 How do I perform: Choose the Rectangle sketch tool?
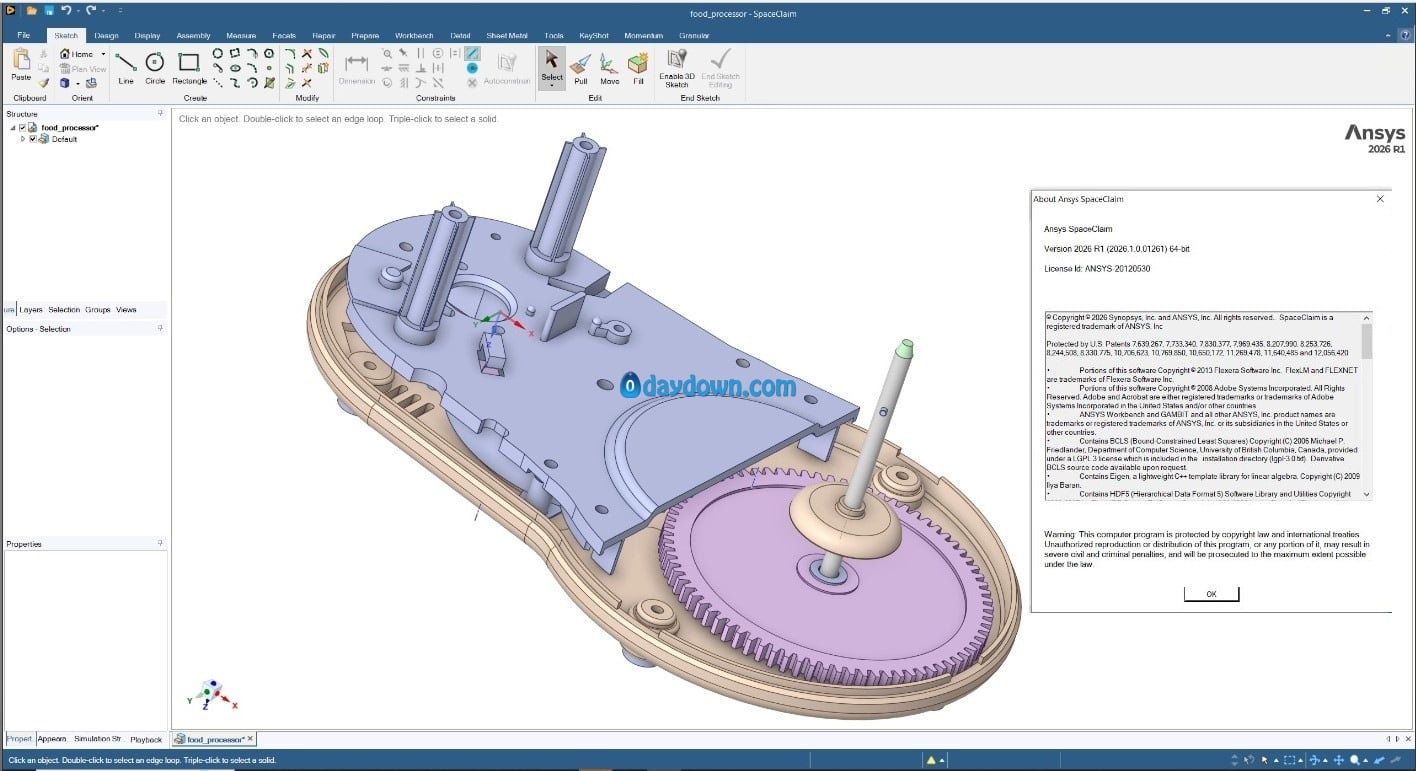pyautogui.click(x=189, y=67)
